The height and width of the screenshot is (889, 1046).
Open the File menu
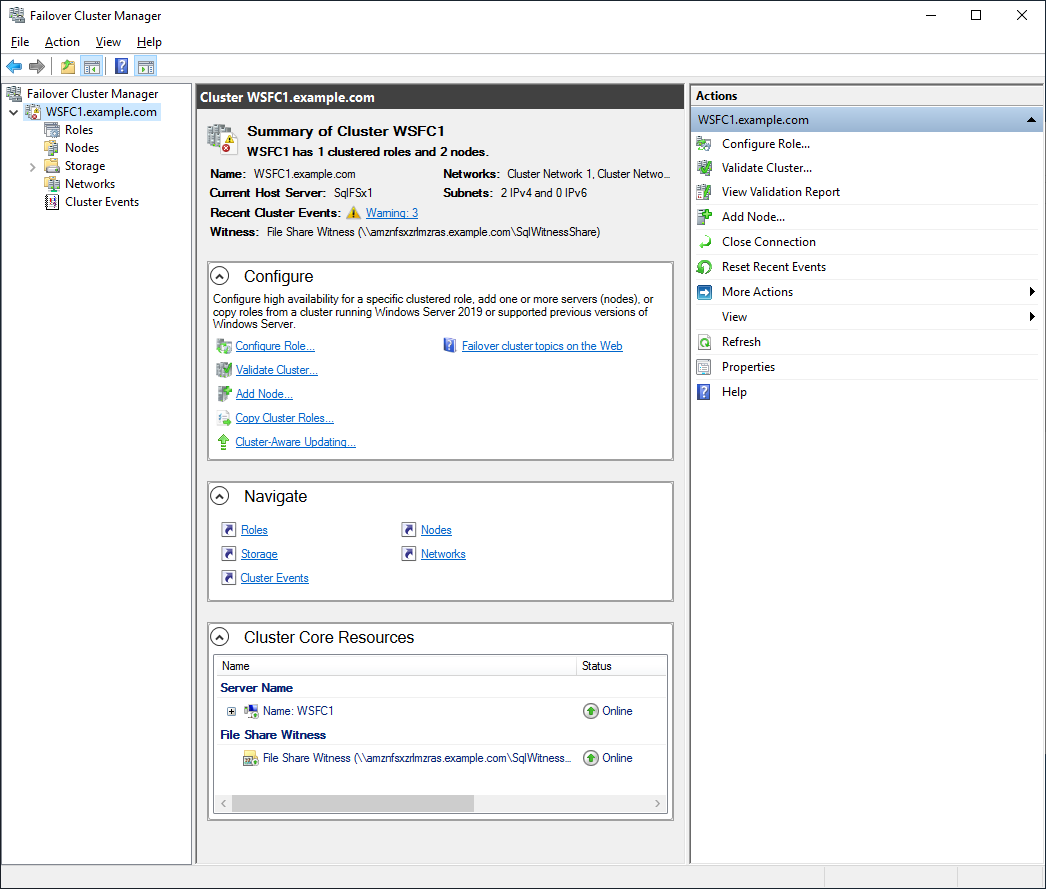[x=20, y=42]
